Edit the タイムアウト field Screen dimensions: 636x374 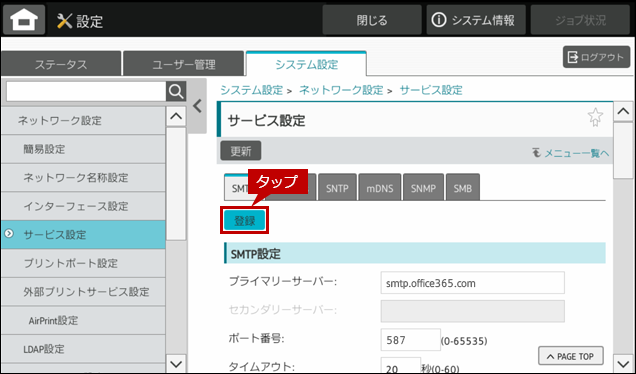(401, 366)
